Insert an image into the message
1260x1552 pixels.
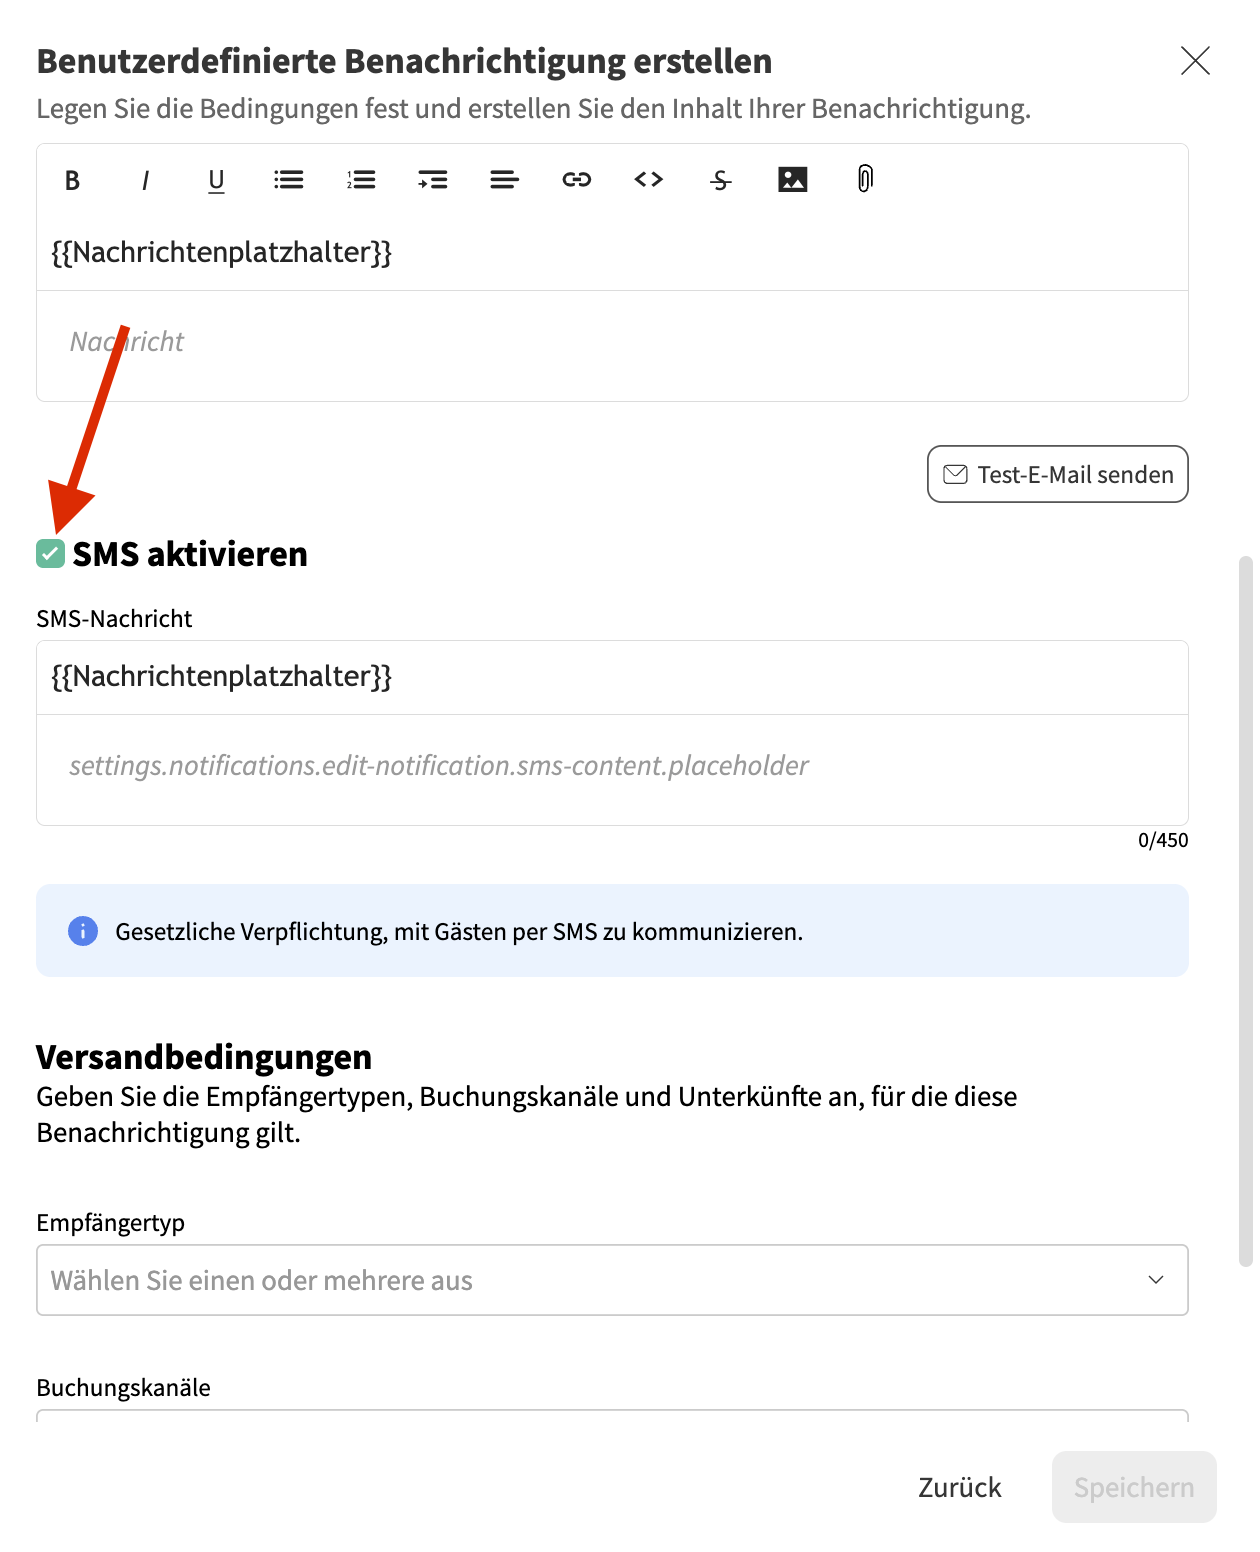tap(793, 180)
